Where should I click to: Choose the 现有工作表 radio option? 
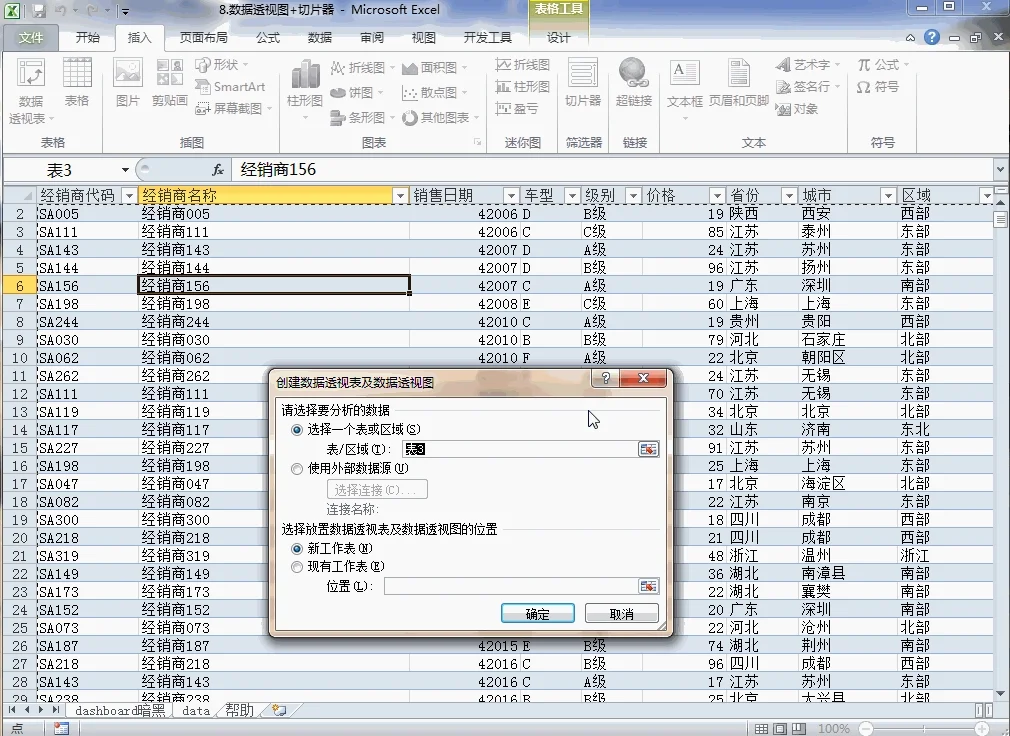pos(297,567)
